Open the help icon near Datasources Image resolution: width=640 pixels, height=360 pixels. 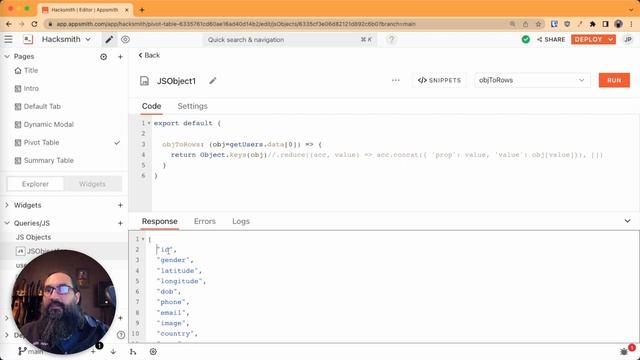tap(121, 335)
